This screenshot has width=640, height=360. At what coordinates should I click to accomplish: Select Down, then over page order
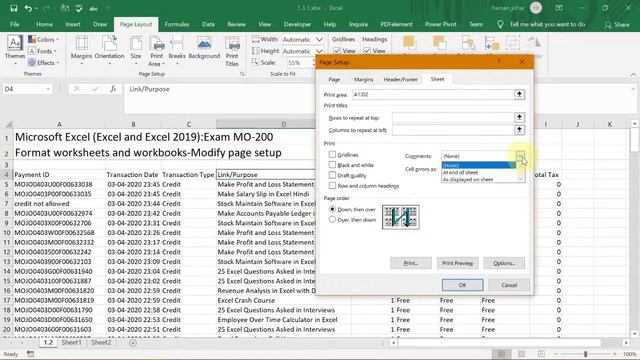click(x=332, y=209)
